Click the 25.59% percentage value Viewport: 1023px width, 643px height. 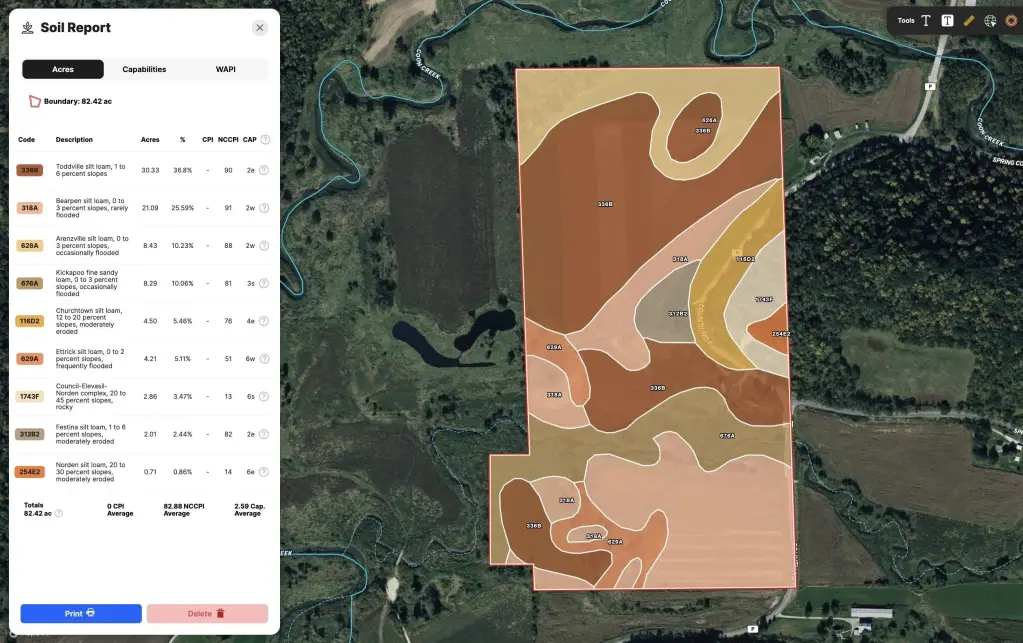(183, 208)
